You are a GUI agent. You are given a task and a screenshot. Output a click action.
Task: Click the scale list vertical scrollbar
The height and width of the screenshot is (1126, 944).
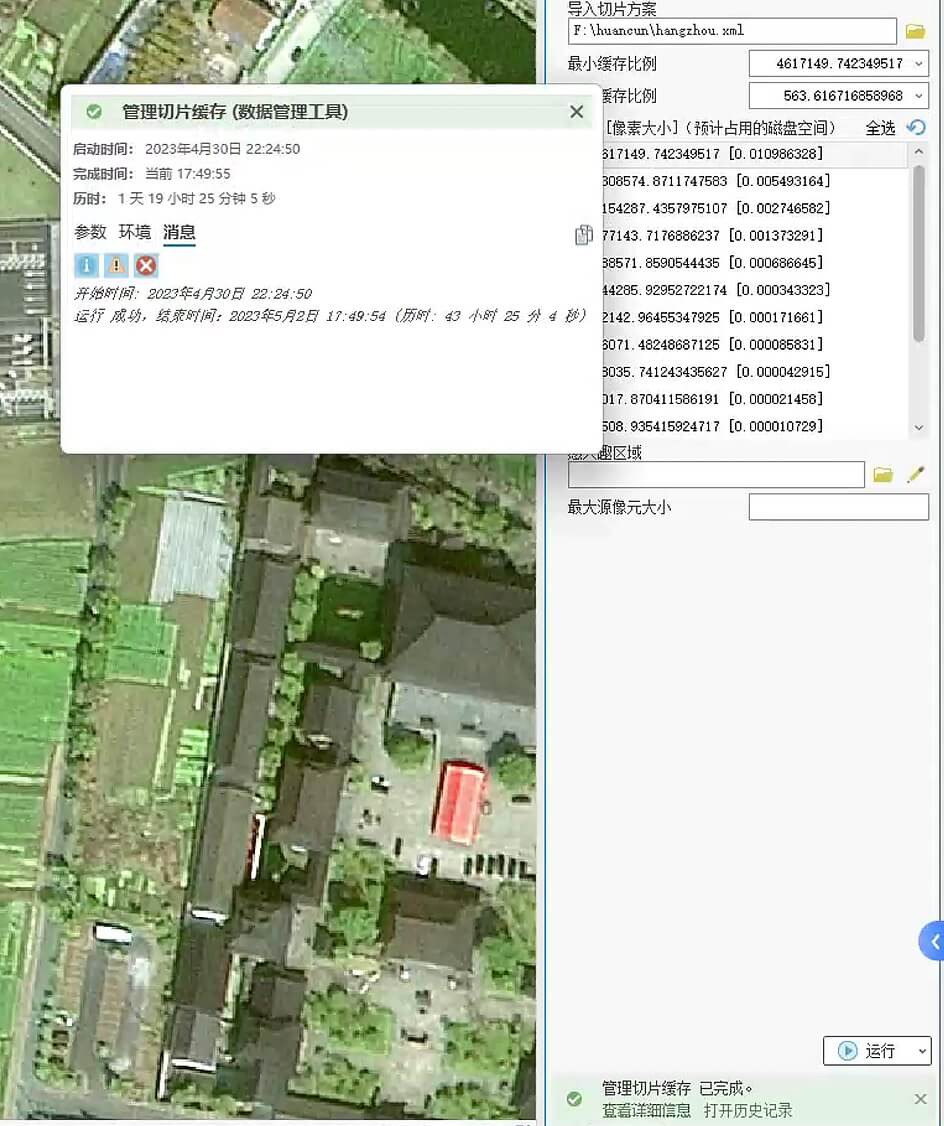pyautogui.click(x=919, y=255)
